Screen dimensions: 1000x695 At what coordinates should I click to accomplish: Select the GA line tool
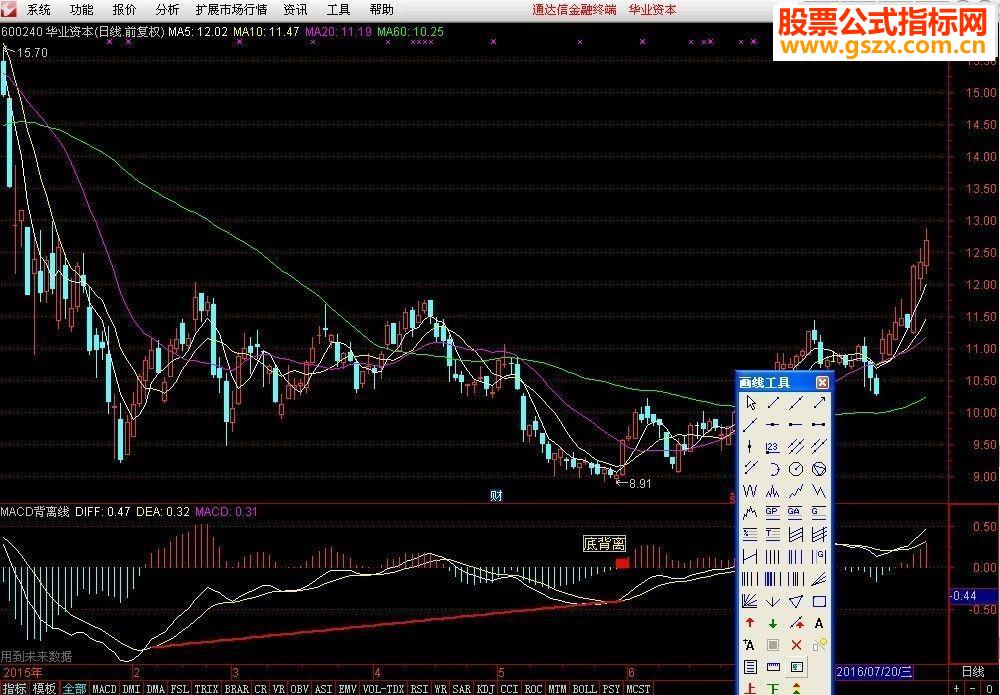pyautogui.click(x=796, y=513)
